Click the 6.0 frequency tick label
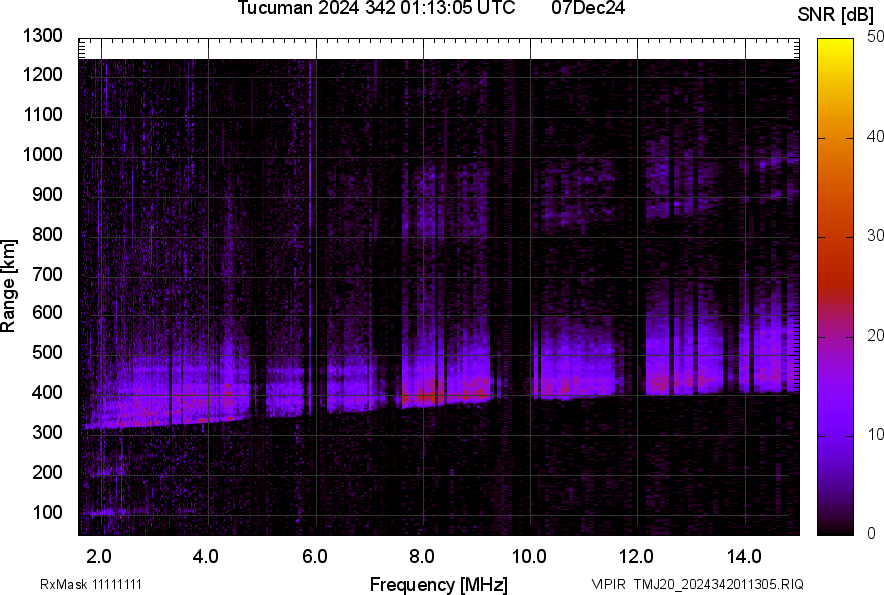Image resolution: width=884 pixels, height=595 pixels. pyautogui.click(x=315, y=557)
